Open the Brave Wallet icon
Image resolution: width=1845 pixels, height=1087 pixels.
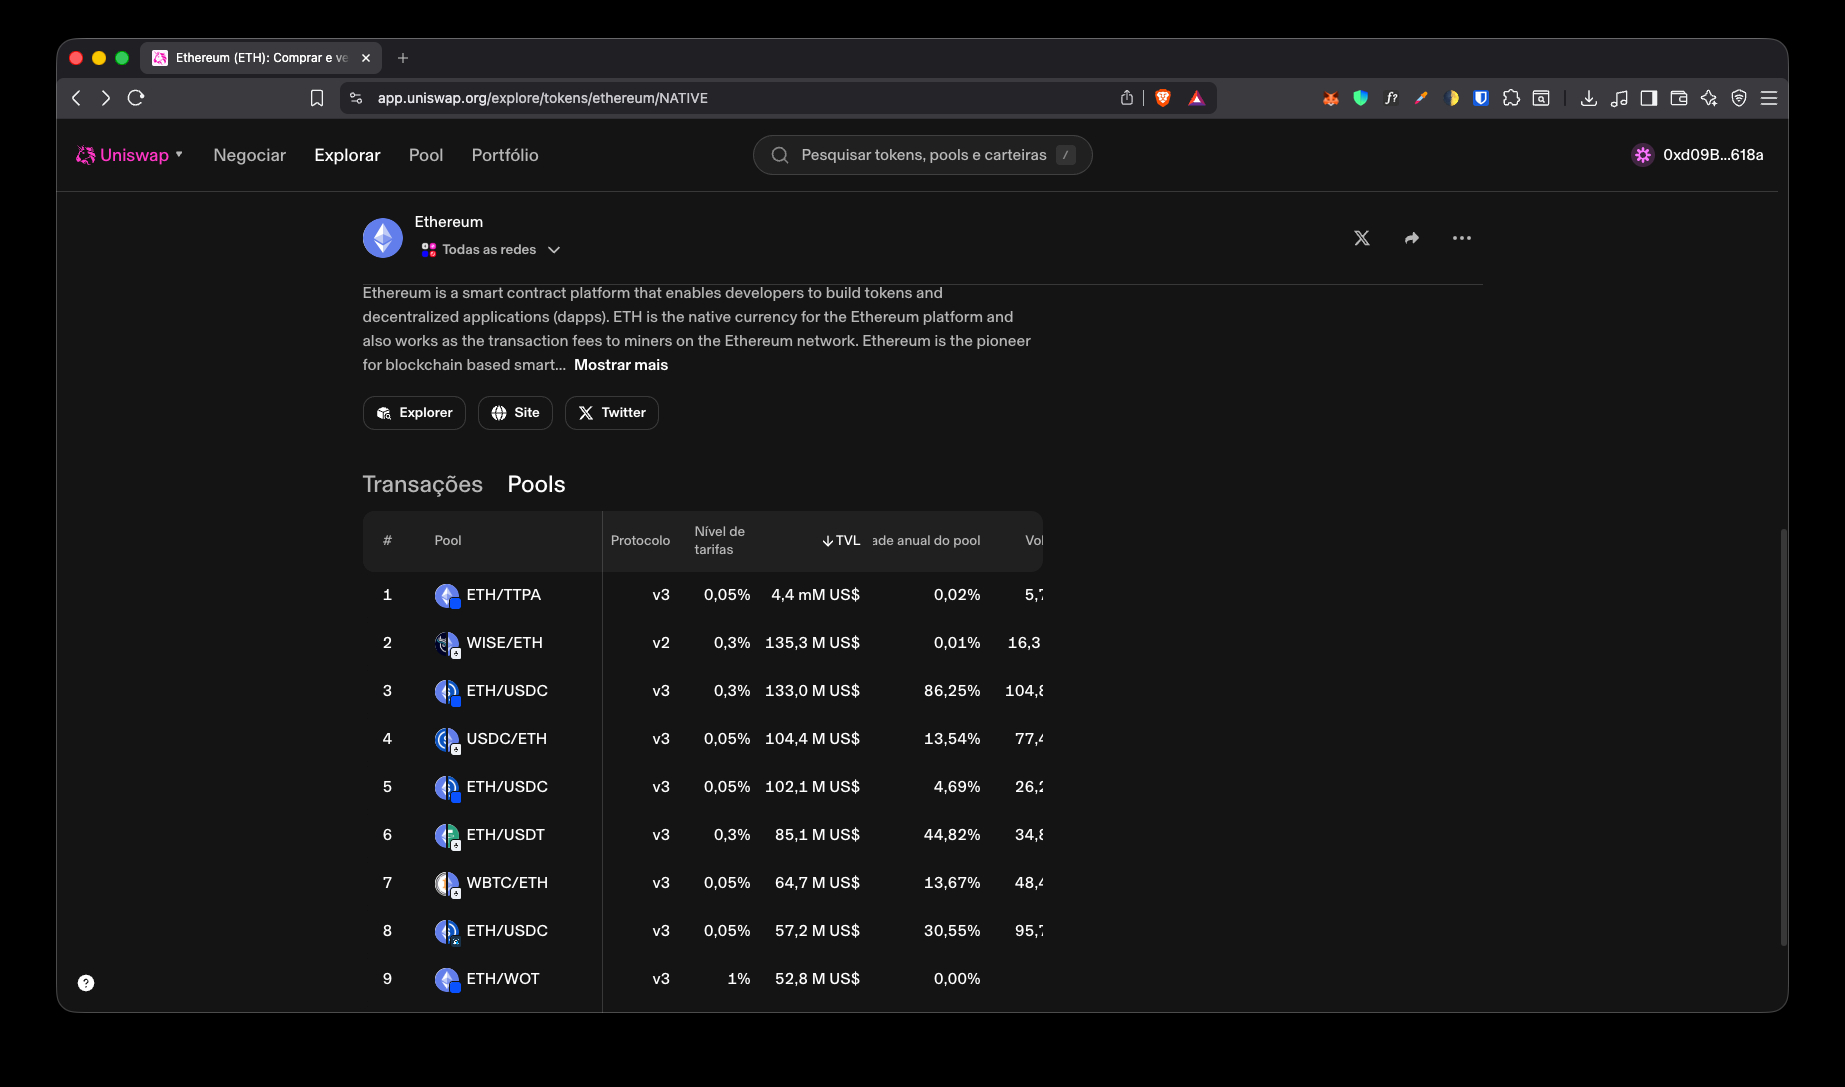tap(1679, 98)
